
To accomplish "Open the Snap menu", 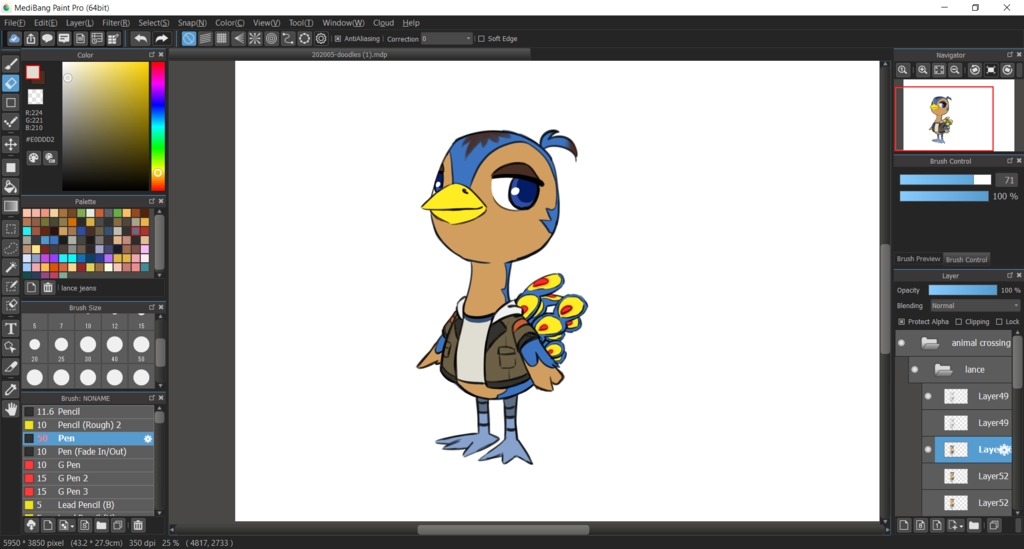I will click(x=192, y=23).
